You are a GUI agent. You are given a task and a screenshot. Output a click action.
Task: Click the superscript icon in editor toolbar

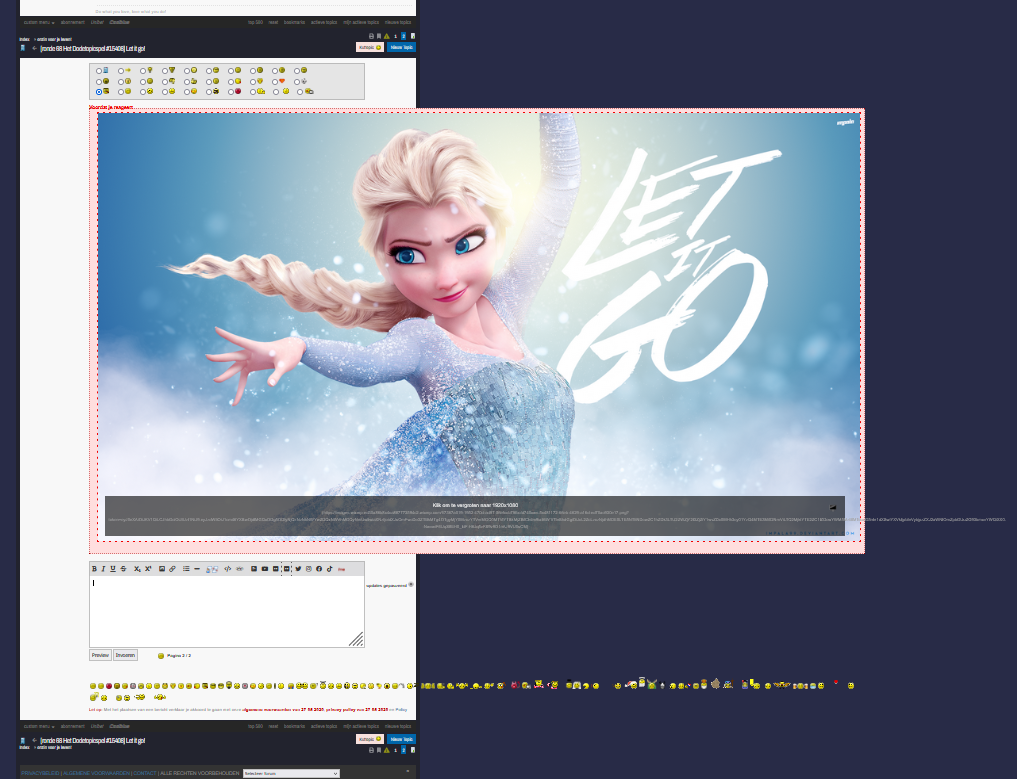coord(148,569)
